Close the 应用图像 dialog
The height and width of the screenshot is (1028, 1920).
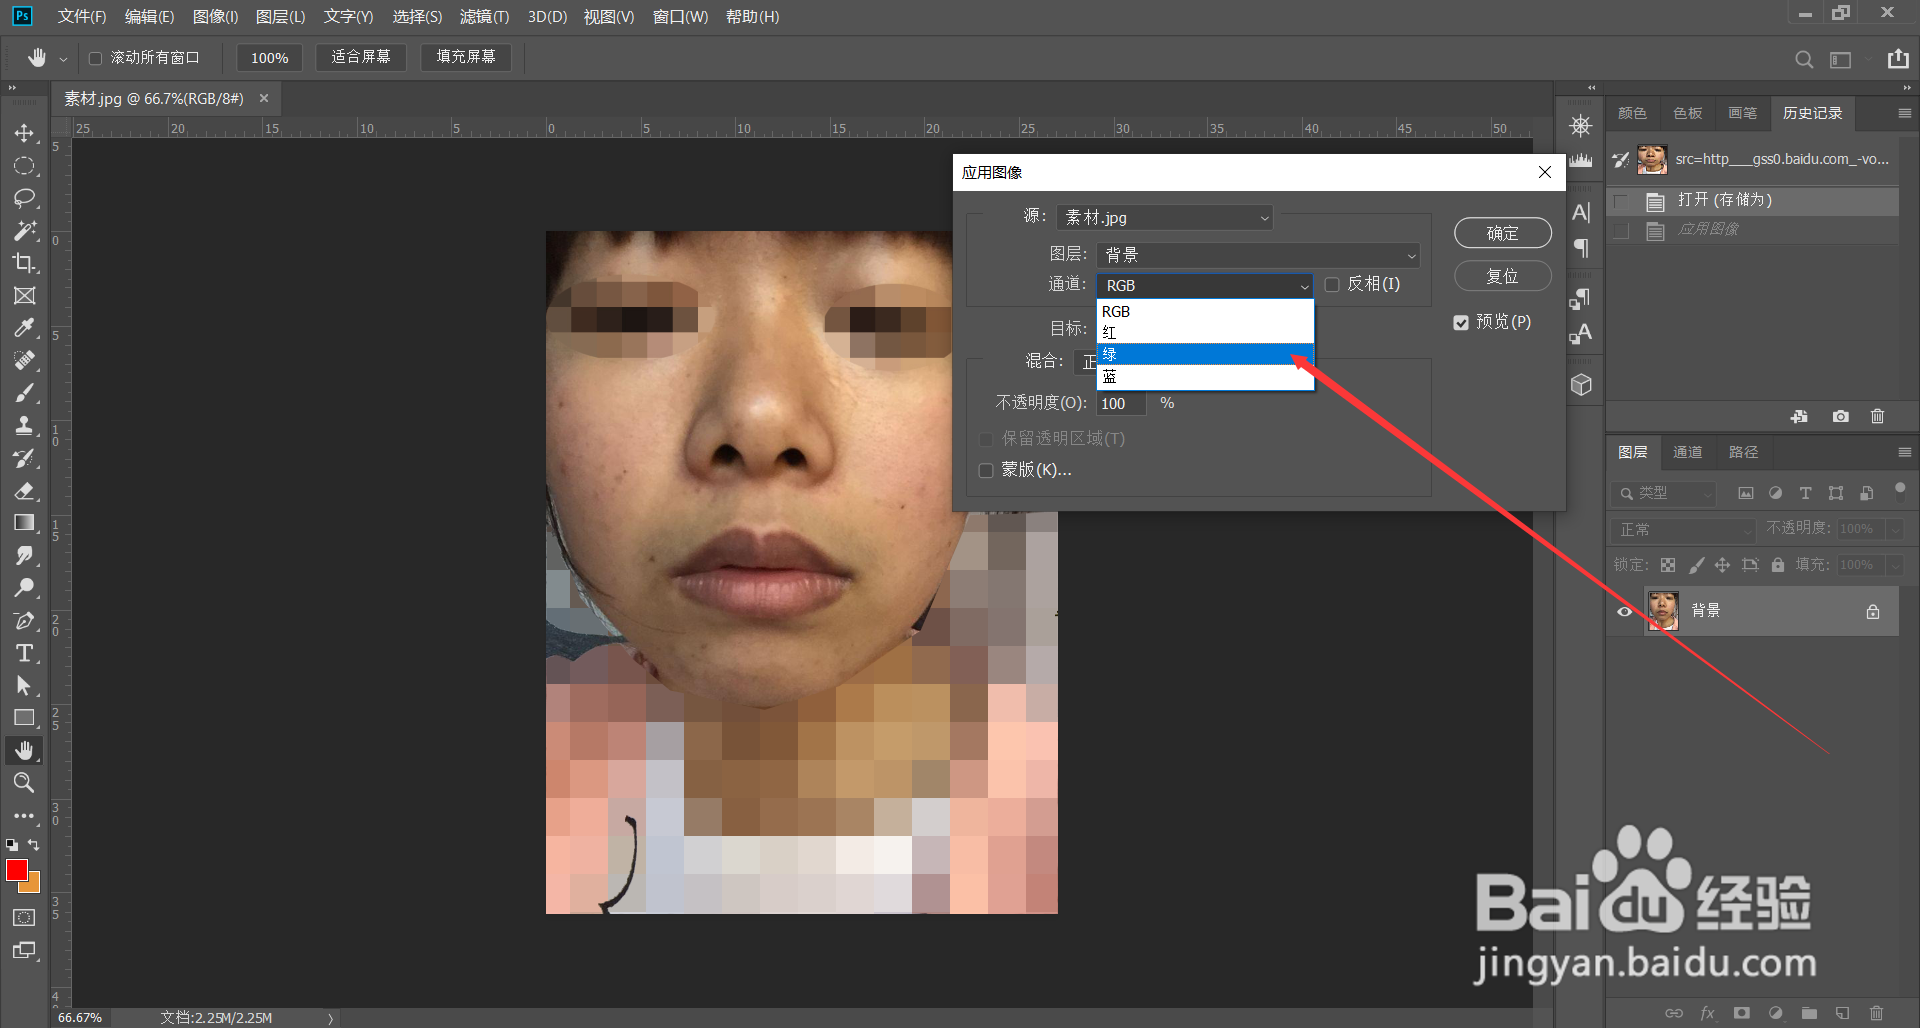pos(1545,172)
